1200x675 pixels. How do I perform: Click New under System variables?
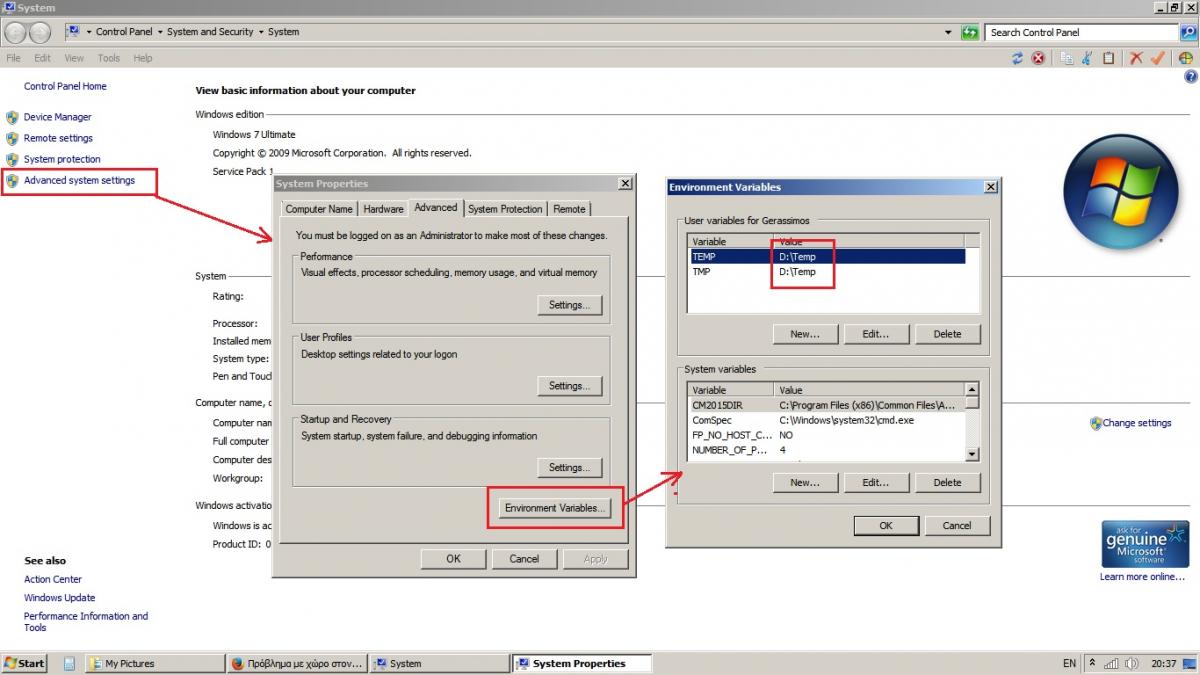pyautogui.click(x=805, y=482)
